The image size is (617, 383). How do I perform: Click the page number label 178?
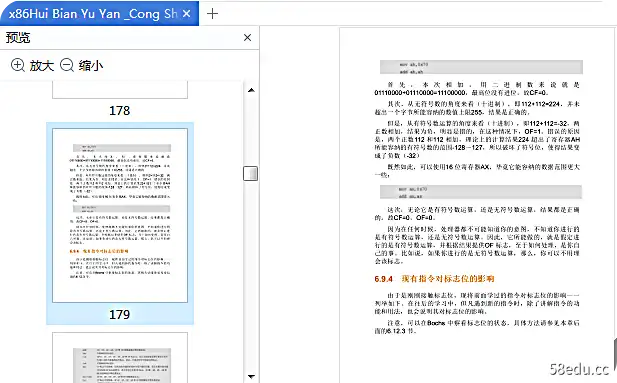pos(120,111)
